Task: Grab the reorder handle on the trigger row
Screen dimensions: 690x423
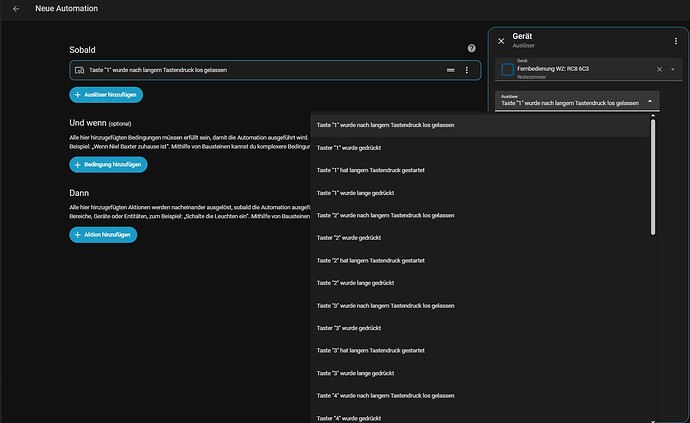Action: coord(450,70)
